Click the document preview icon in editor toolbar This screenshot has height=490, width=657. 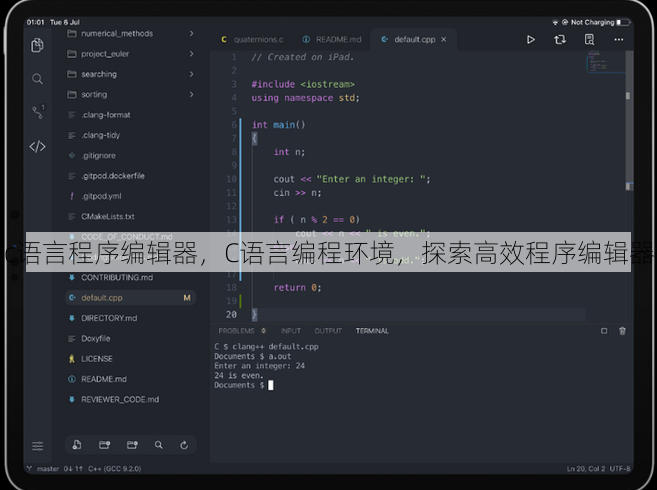589,39
